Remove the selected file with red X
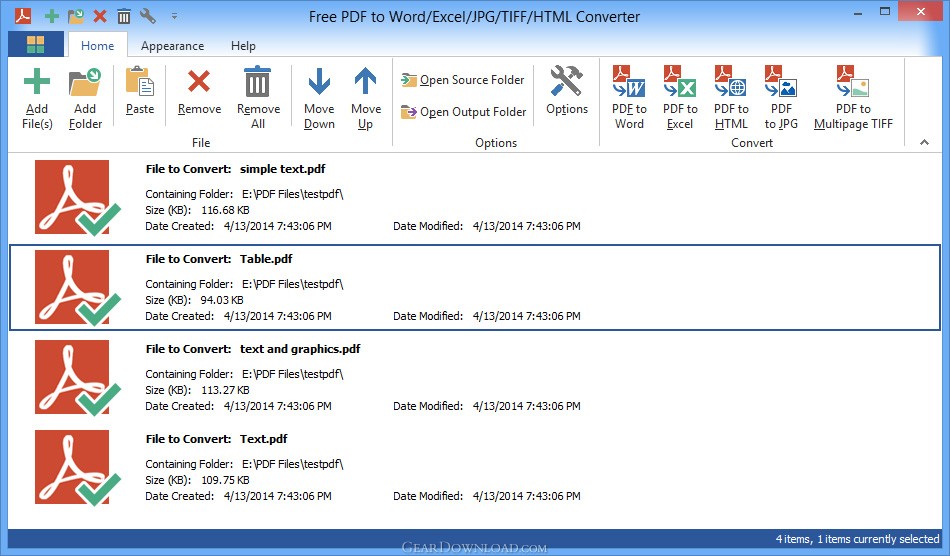 click(x=199, y=91)
